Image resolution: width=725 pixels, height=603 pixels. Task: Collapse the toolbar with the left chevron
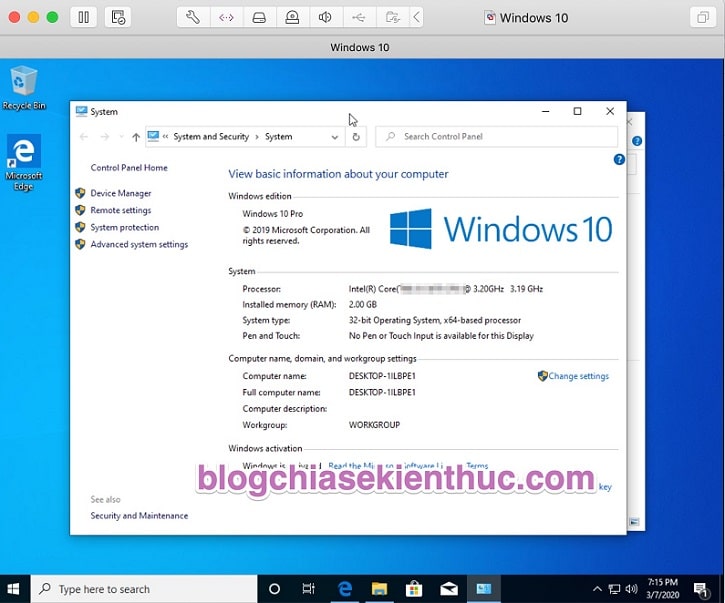point(417,18)
